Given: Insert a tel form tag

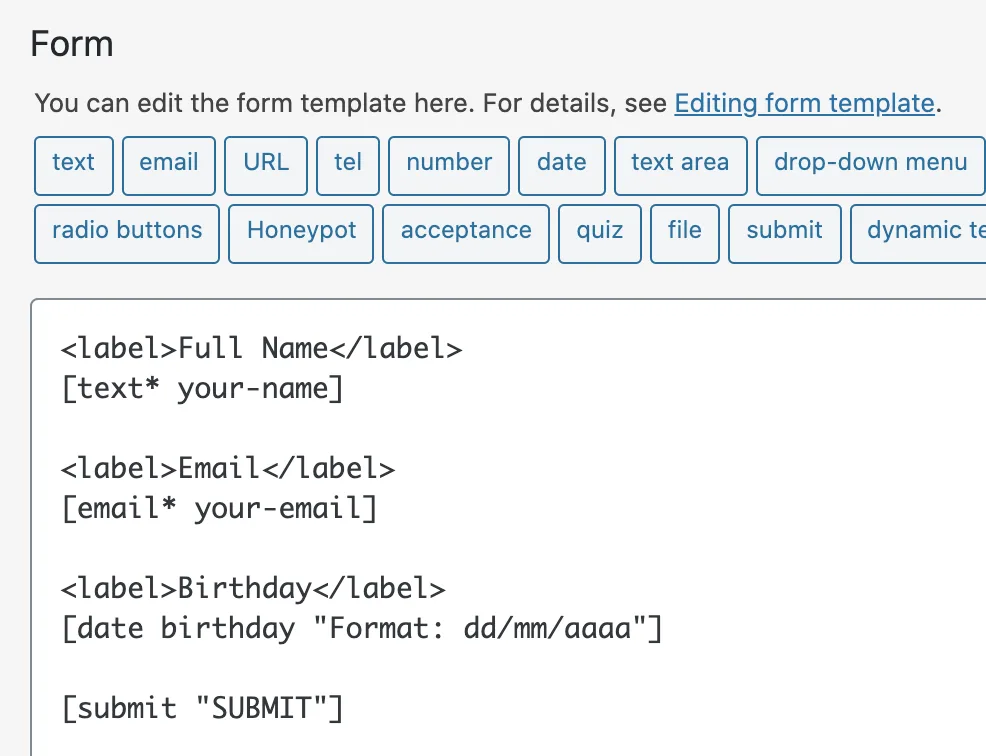Looking at the screenshot, I should 347,163.
